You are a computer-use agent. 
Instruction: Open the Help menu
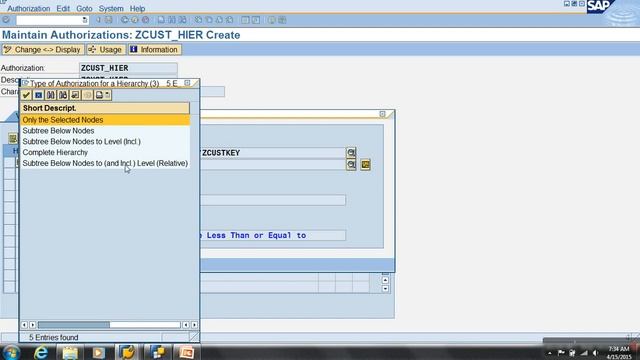pos(137,8)
